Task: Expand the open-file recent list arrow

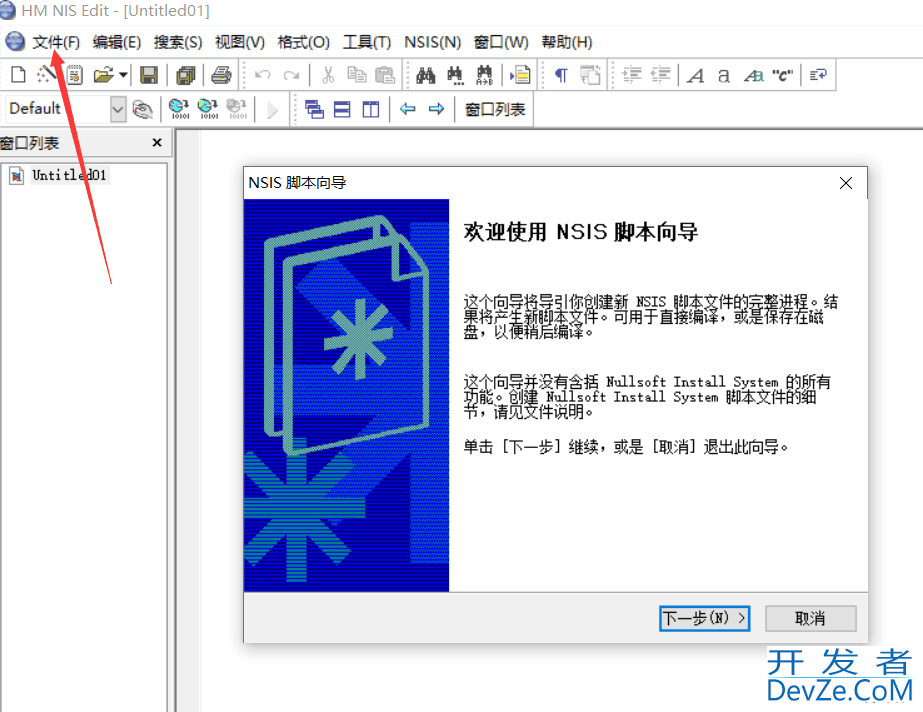Action: coord(123,75)
